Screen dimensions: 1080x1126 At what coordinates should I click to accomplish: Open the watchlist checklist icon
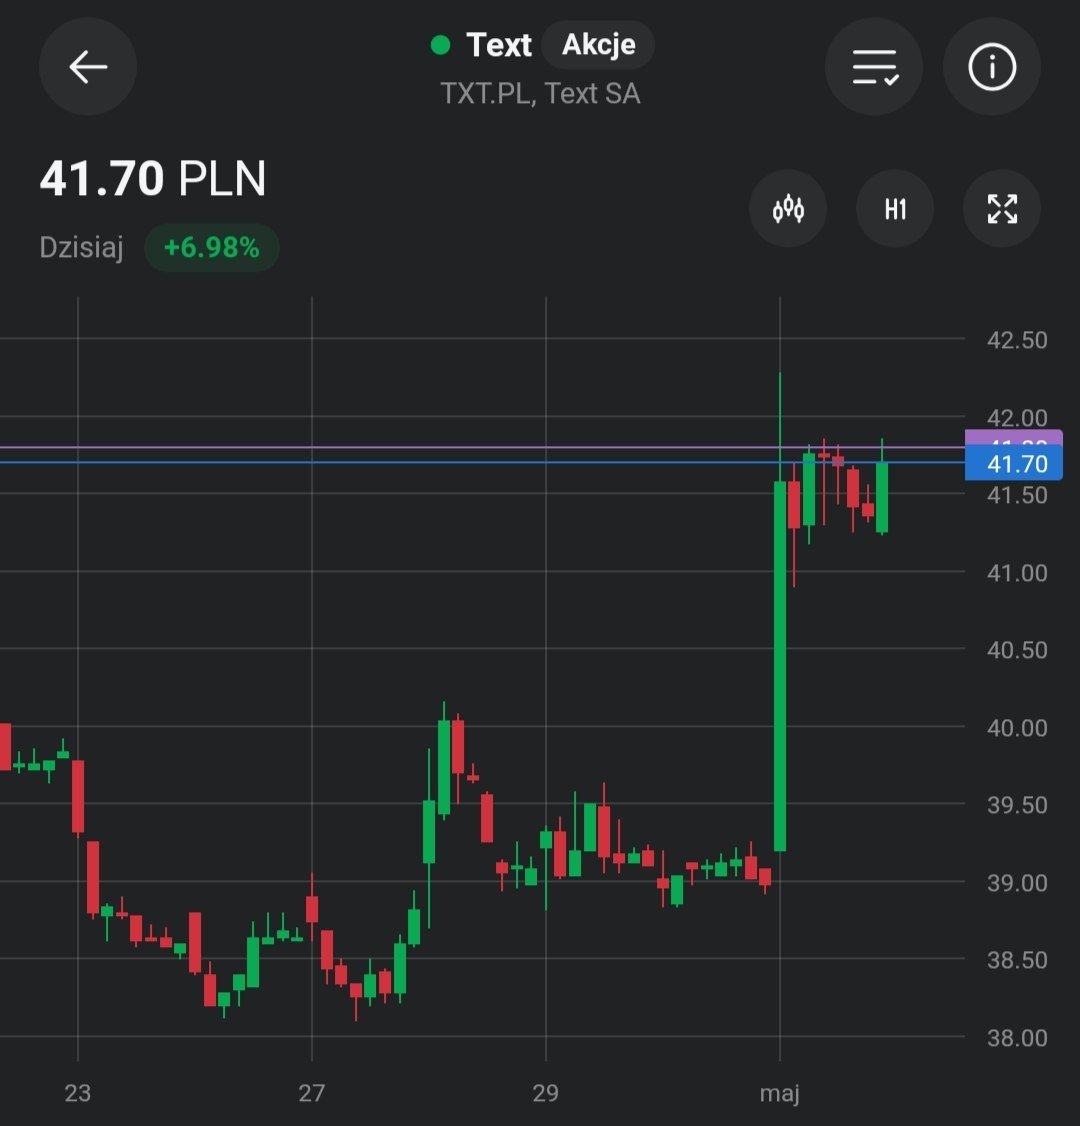click(874, 67)
